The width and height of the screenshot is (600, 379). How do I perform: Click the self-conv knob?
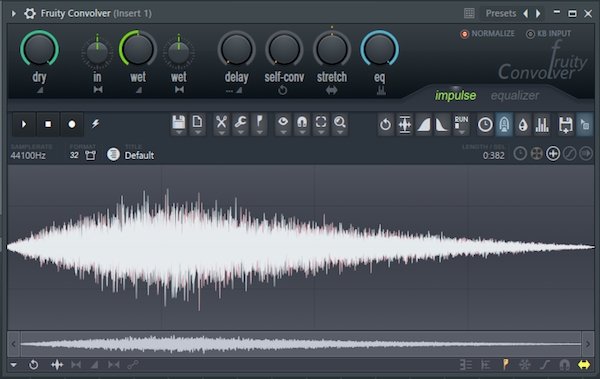(x=284, y=49)
